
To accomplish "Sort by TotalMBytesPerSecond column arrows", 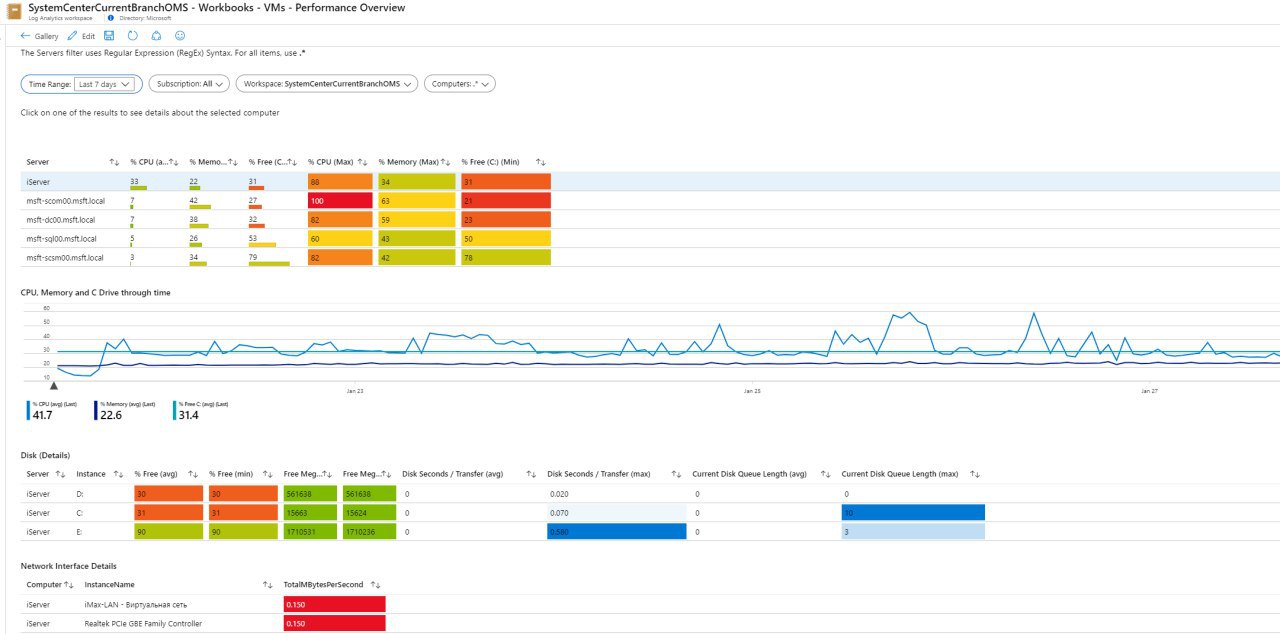I will click(375, 585).
